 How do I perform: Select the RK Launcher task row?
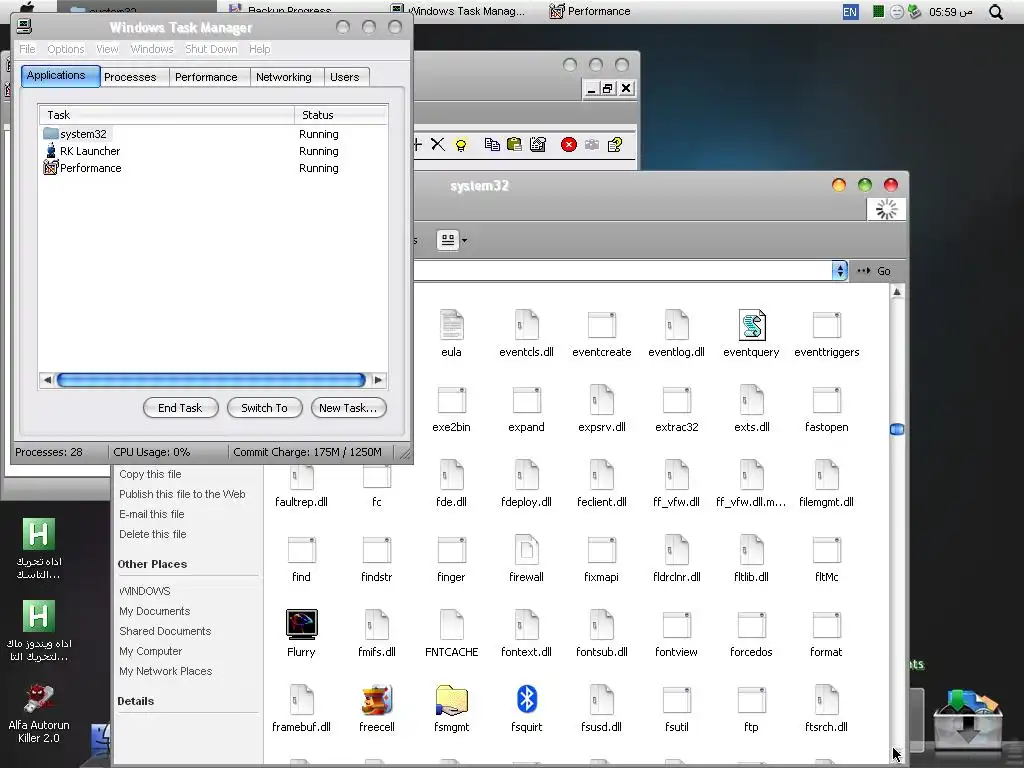tap(213, 151)
